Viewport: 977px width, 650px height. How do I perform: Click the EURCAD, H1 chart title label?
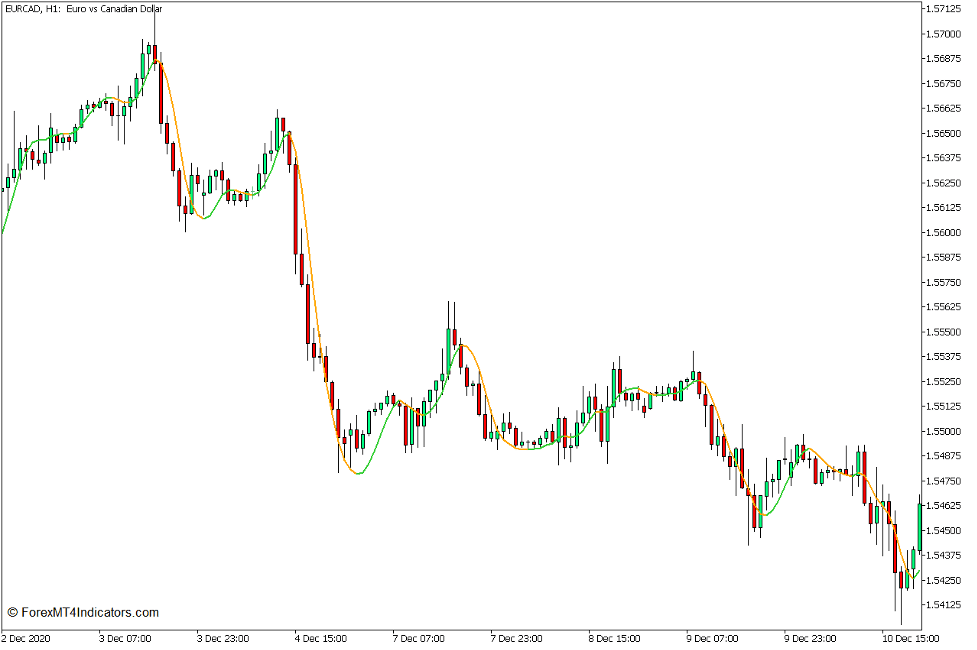33,8
